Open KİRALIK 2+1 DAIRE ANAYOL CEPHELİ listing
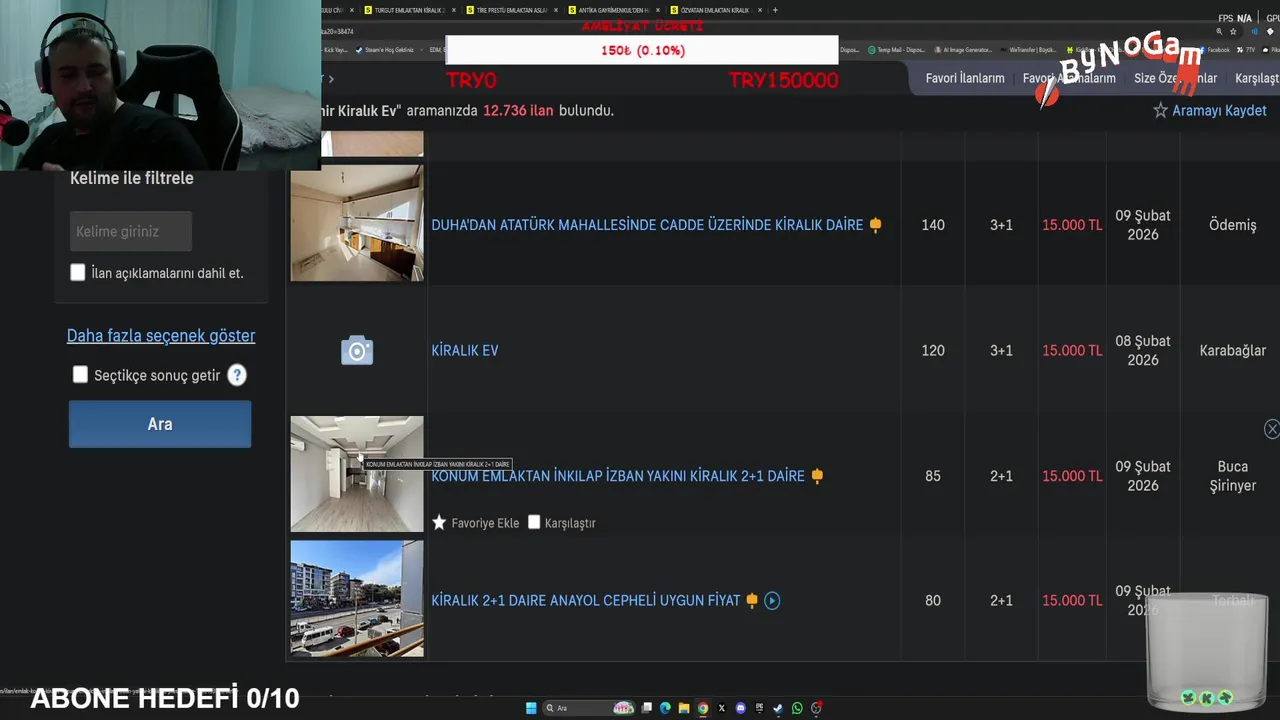This screenshot has height=720, width=1280. 586,600
